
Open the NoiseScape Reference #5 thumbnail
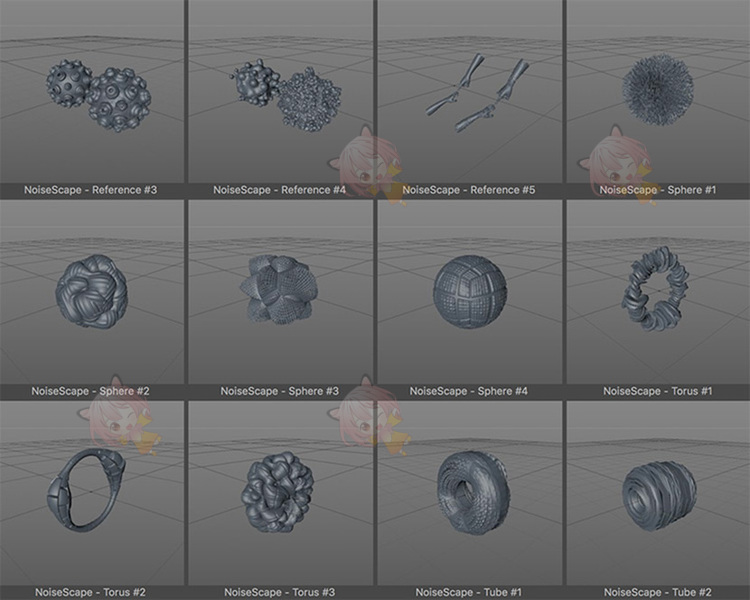pyautogui.click(x=470, y=91)
